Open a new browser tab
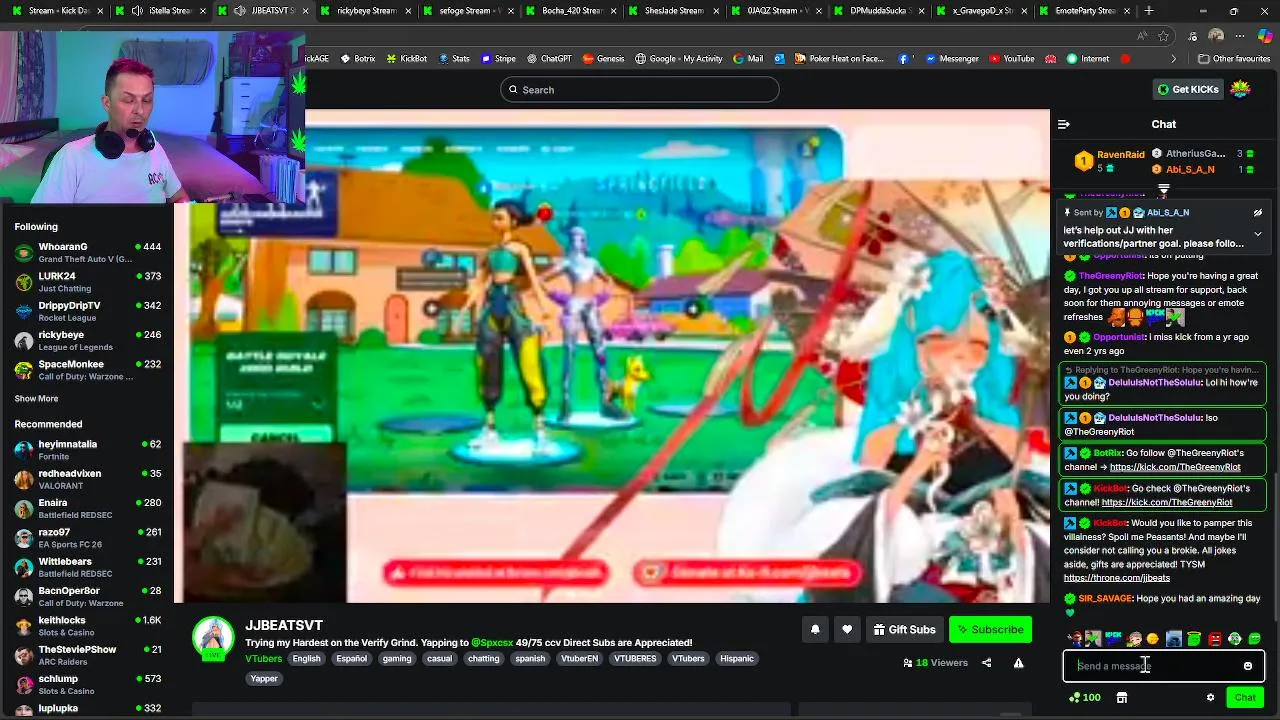 point(1149,11)
